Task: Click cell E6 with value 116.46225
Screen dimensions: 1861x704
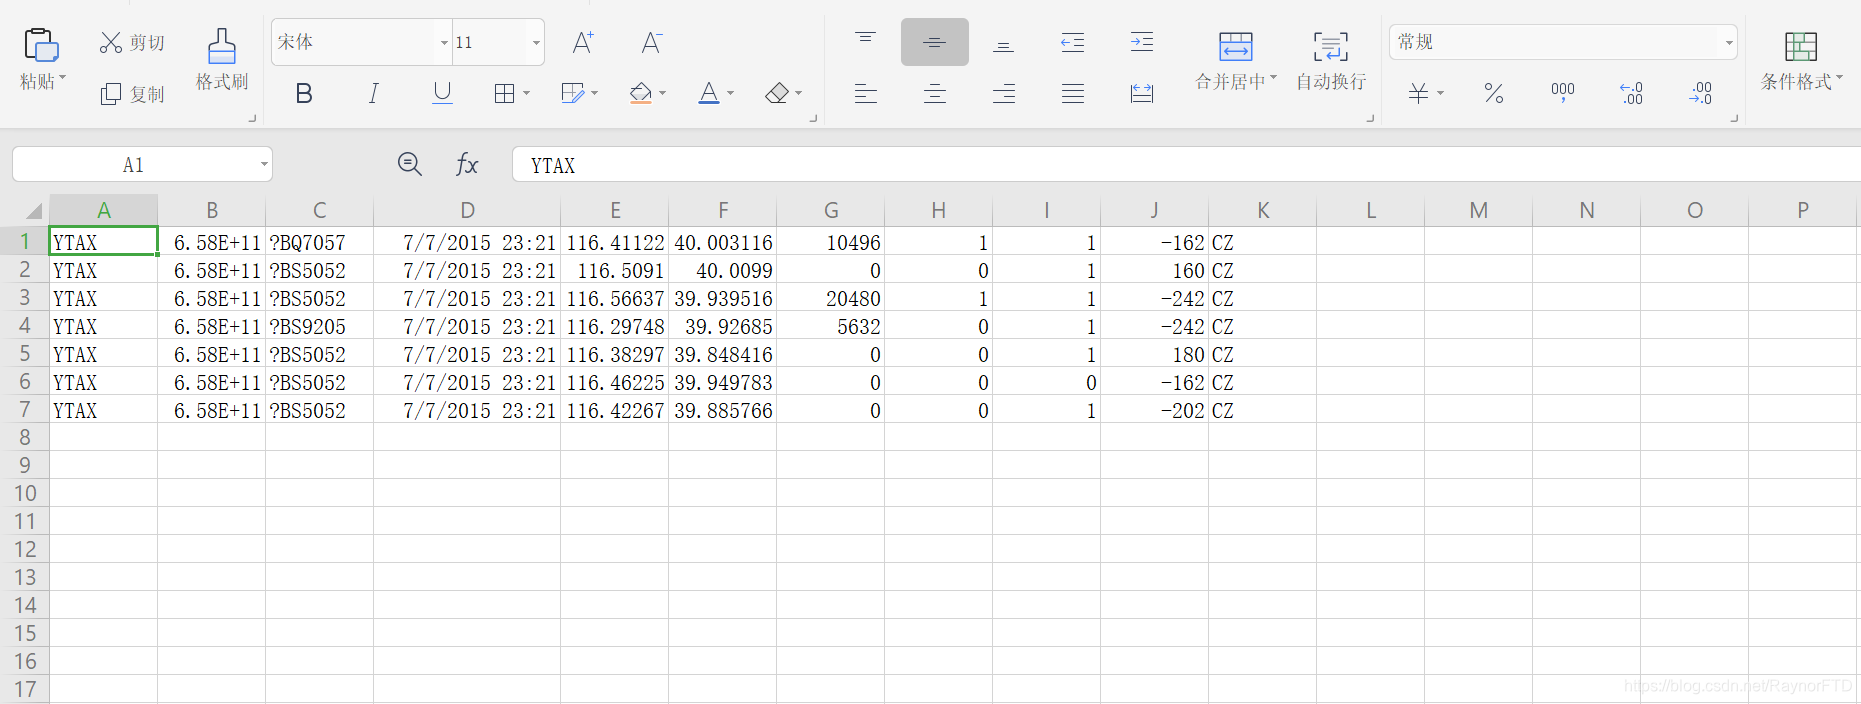Action: click(x=615, y=382)
